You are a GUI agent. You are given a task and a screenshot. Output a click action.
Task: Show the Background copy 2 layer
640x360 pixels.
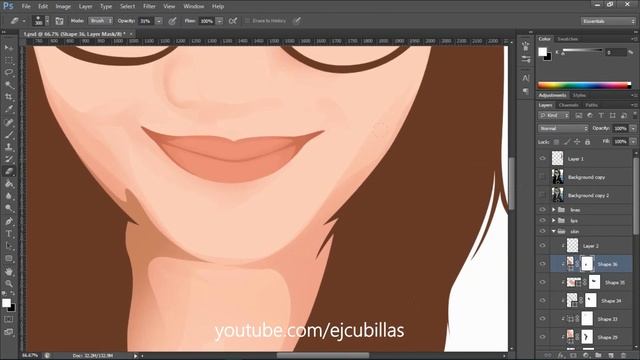(x=542, y=195)
